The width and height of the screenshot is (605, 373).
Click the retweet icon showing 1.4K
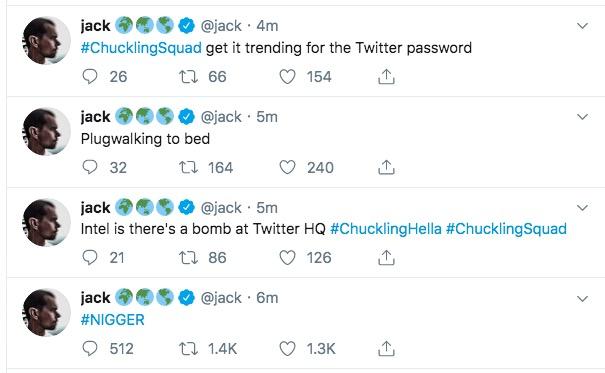tap(188, 349)
